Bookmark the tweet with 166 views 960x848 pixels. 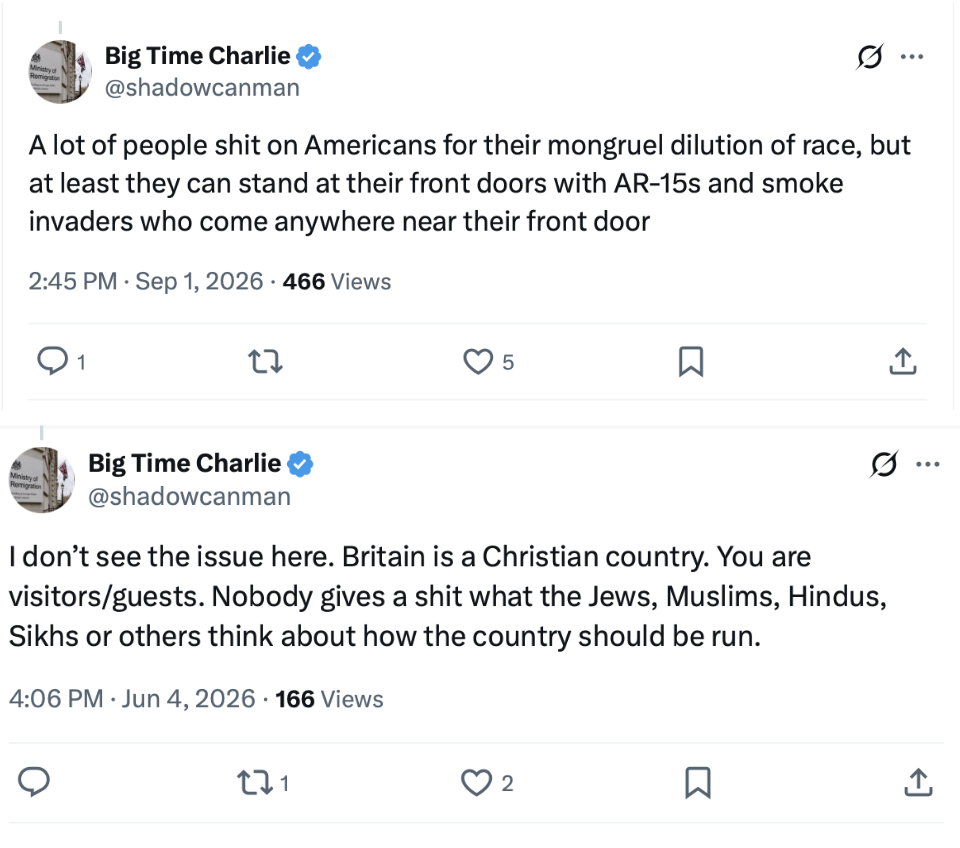pyautogui.click(x=697, y=782)
